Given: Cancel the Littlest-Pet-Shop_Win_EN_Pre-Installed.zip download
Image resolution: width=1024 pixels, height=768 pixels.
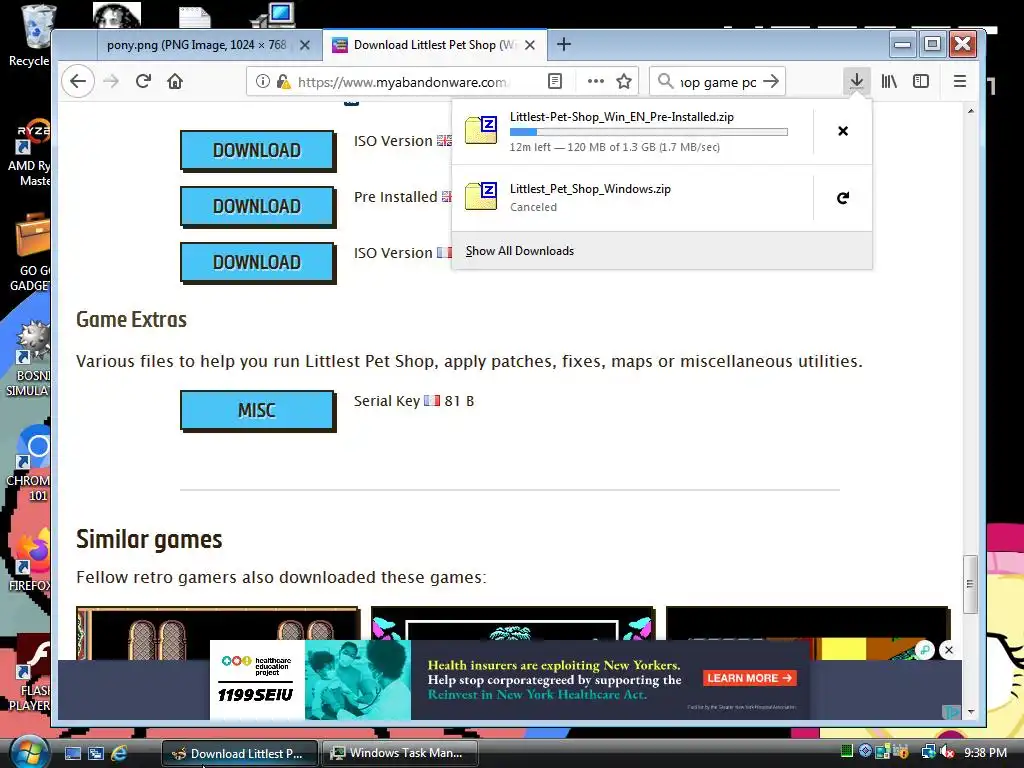Looking at the screenshot, I should pyautogui.click(x=842, y=131).
